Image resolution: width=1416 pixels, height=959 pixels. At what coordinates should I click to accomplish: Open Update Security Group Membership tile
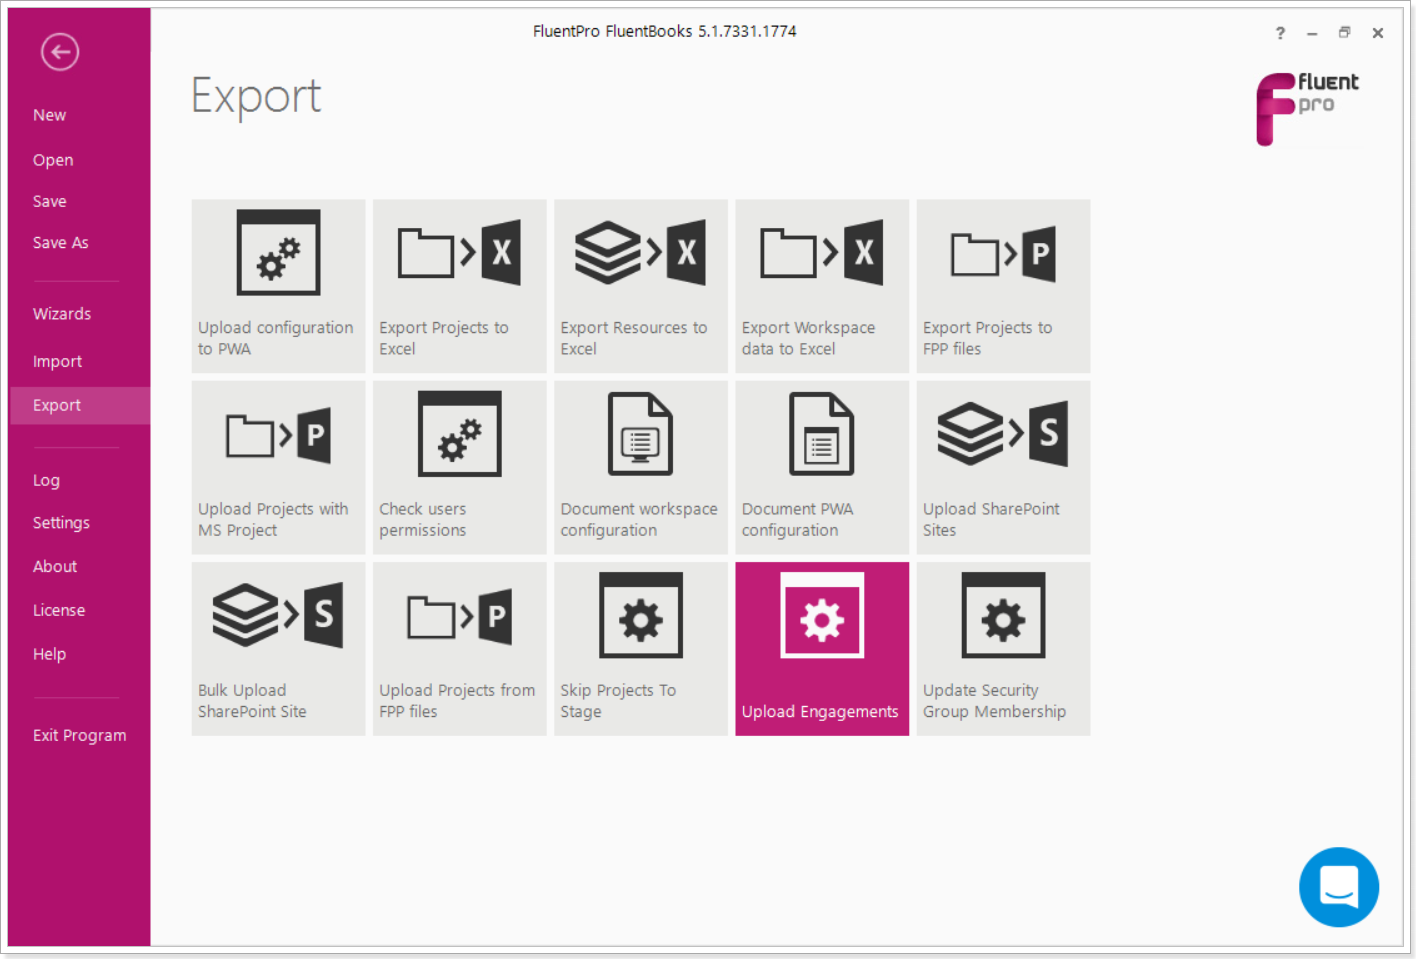pos(1003,649)
